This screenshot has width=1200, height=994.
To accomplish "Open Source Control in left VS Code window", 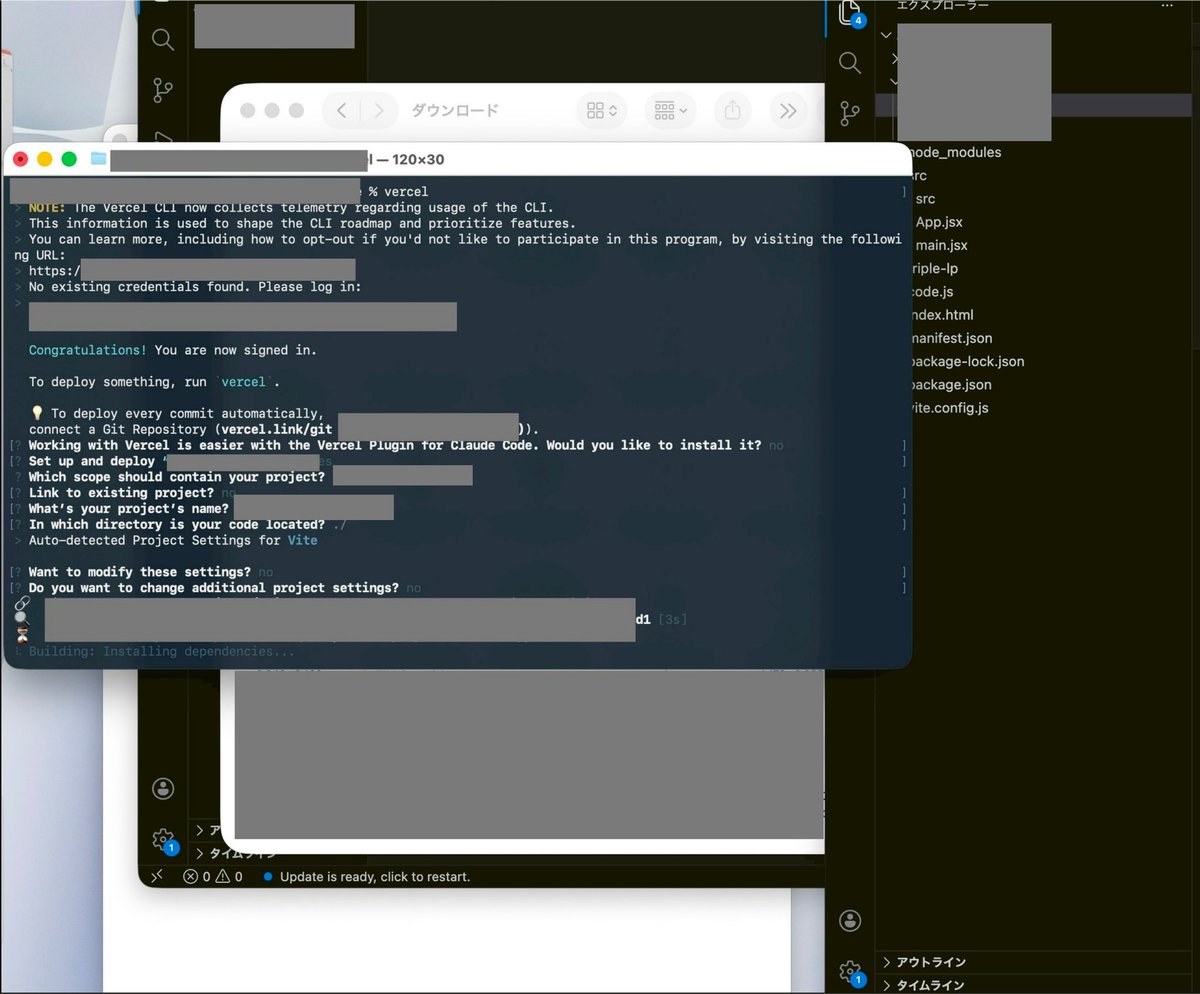I will click(x=163, y=90).
